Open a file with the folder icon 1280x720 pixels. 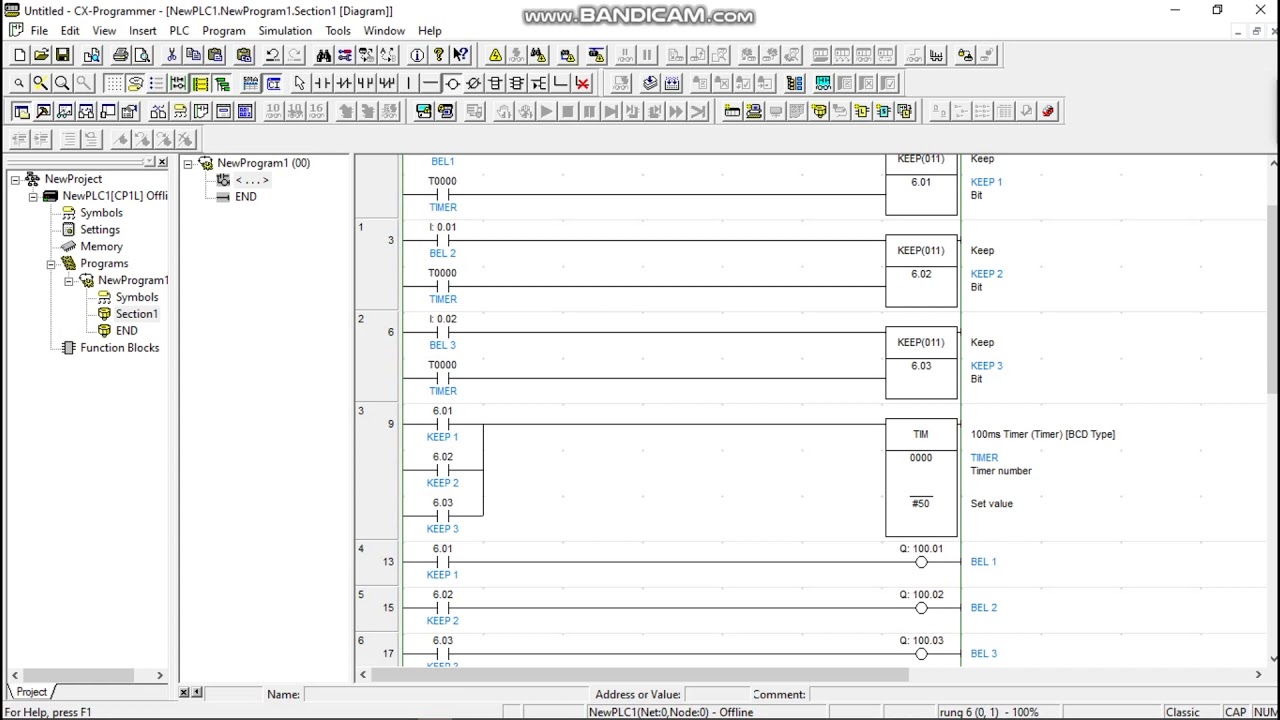[x=41, y=55]
